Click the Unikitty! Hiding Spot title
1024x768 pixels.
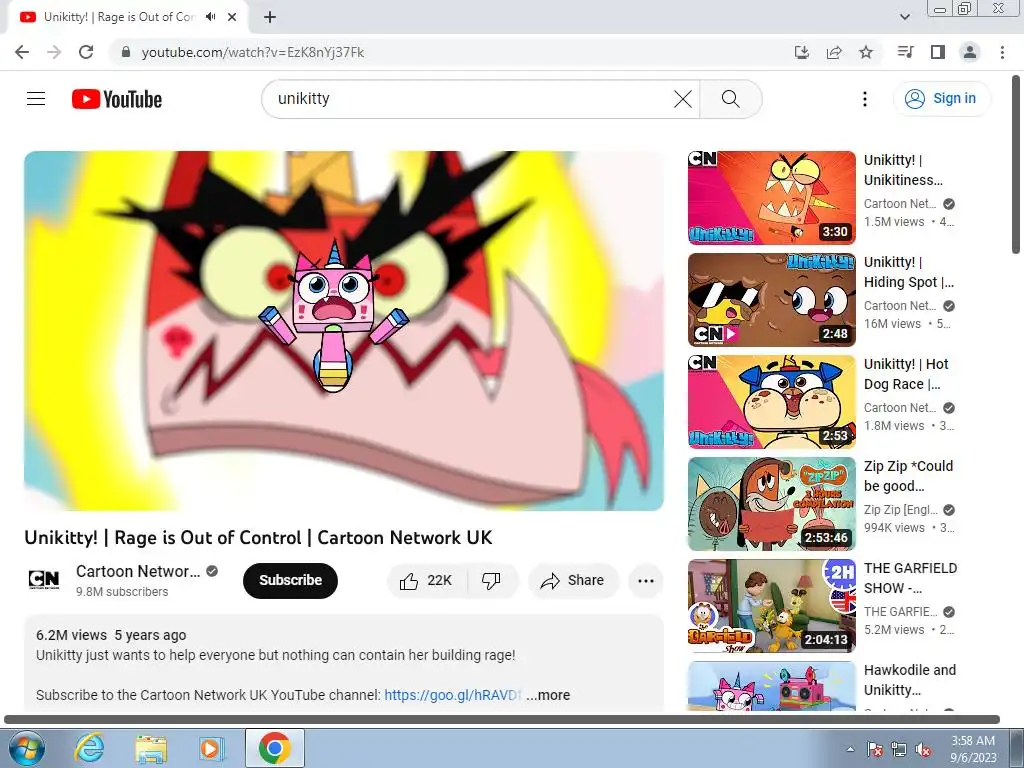(908, 272)
